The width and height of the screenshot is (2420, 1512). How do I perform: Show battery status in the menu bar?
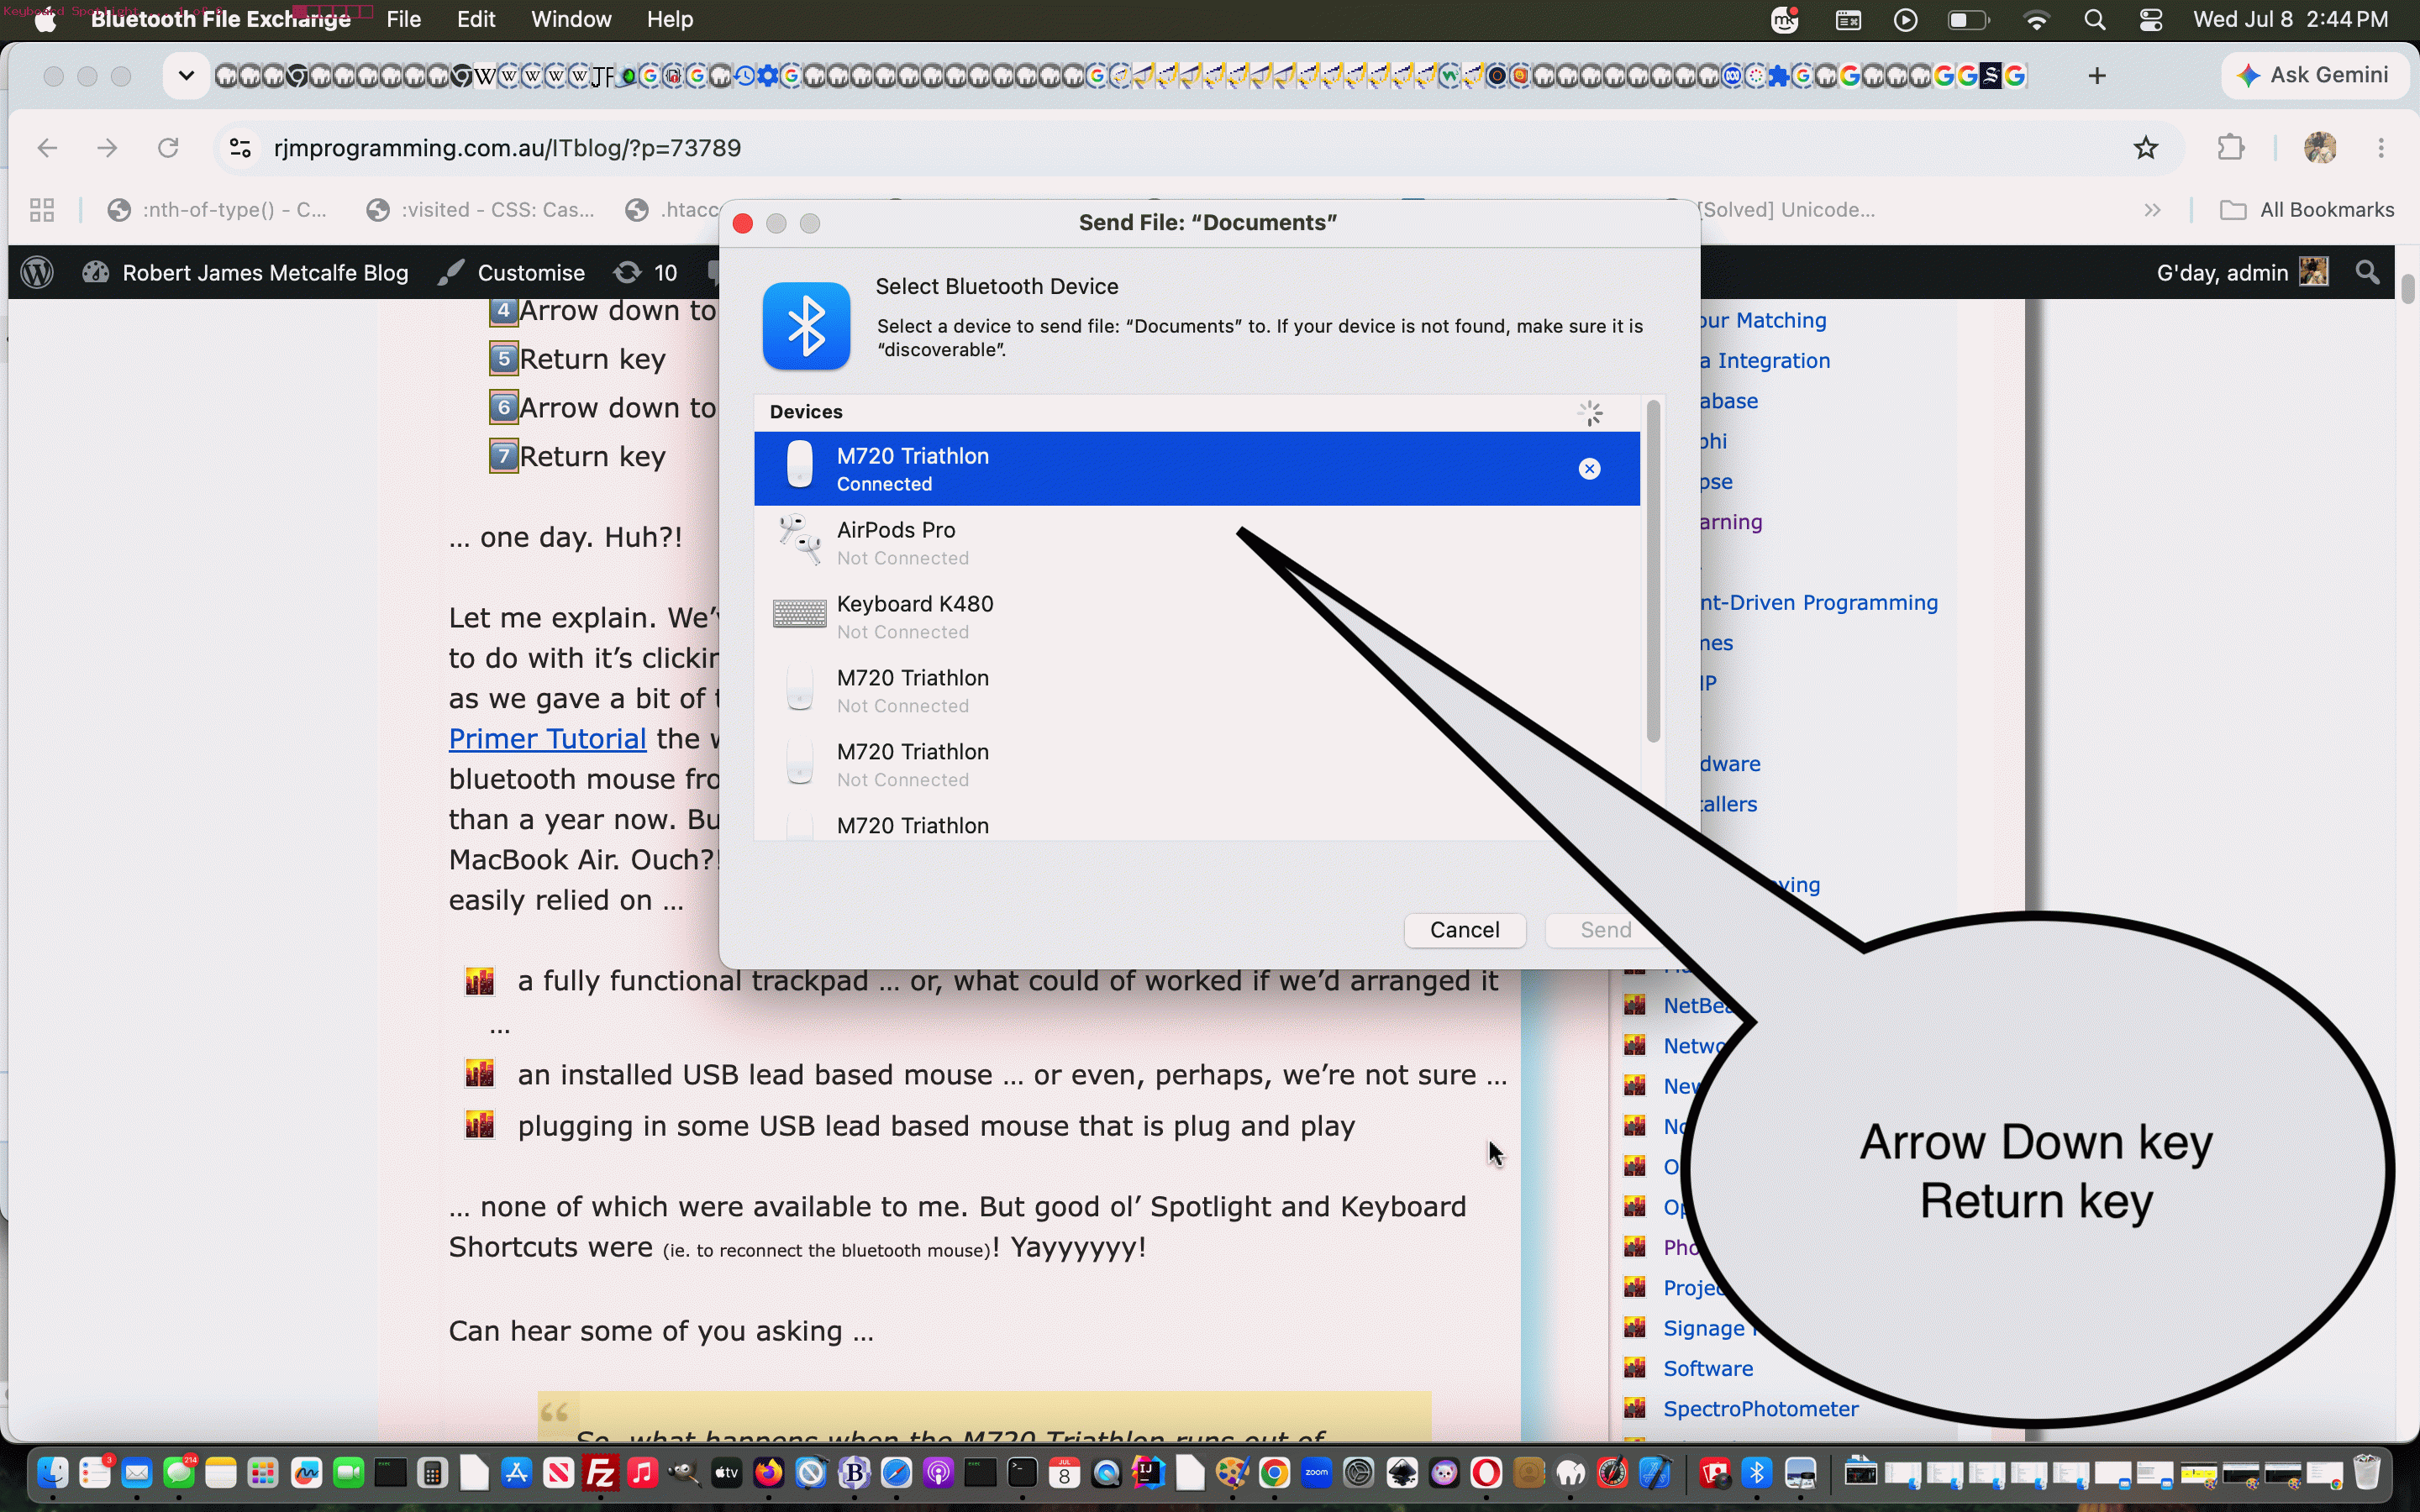coord(1968,20)
